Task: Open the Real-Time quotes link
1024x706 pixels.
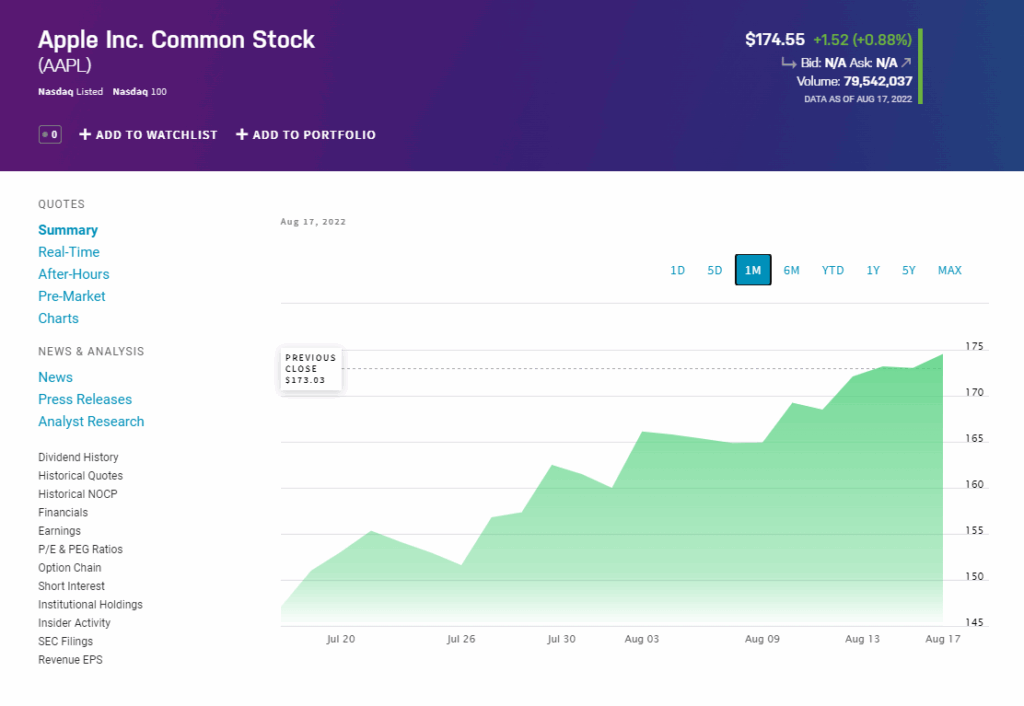Action: 69,252
